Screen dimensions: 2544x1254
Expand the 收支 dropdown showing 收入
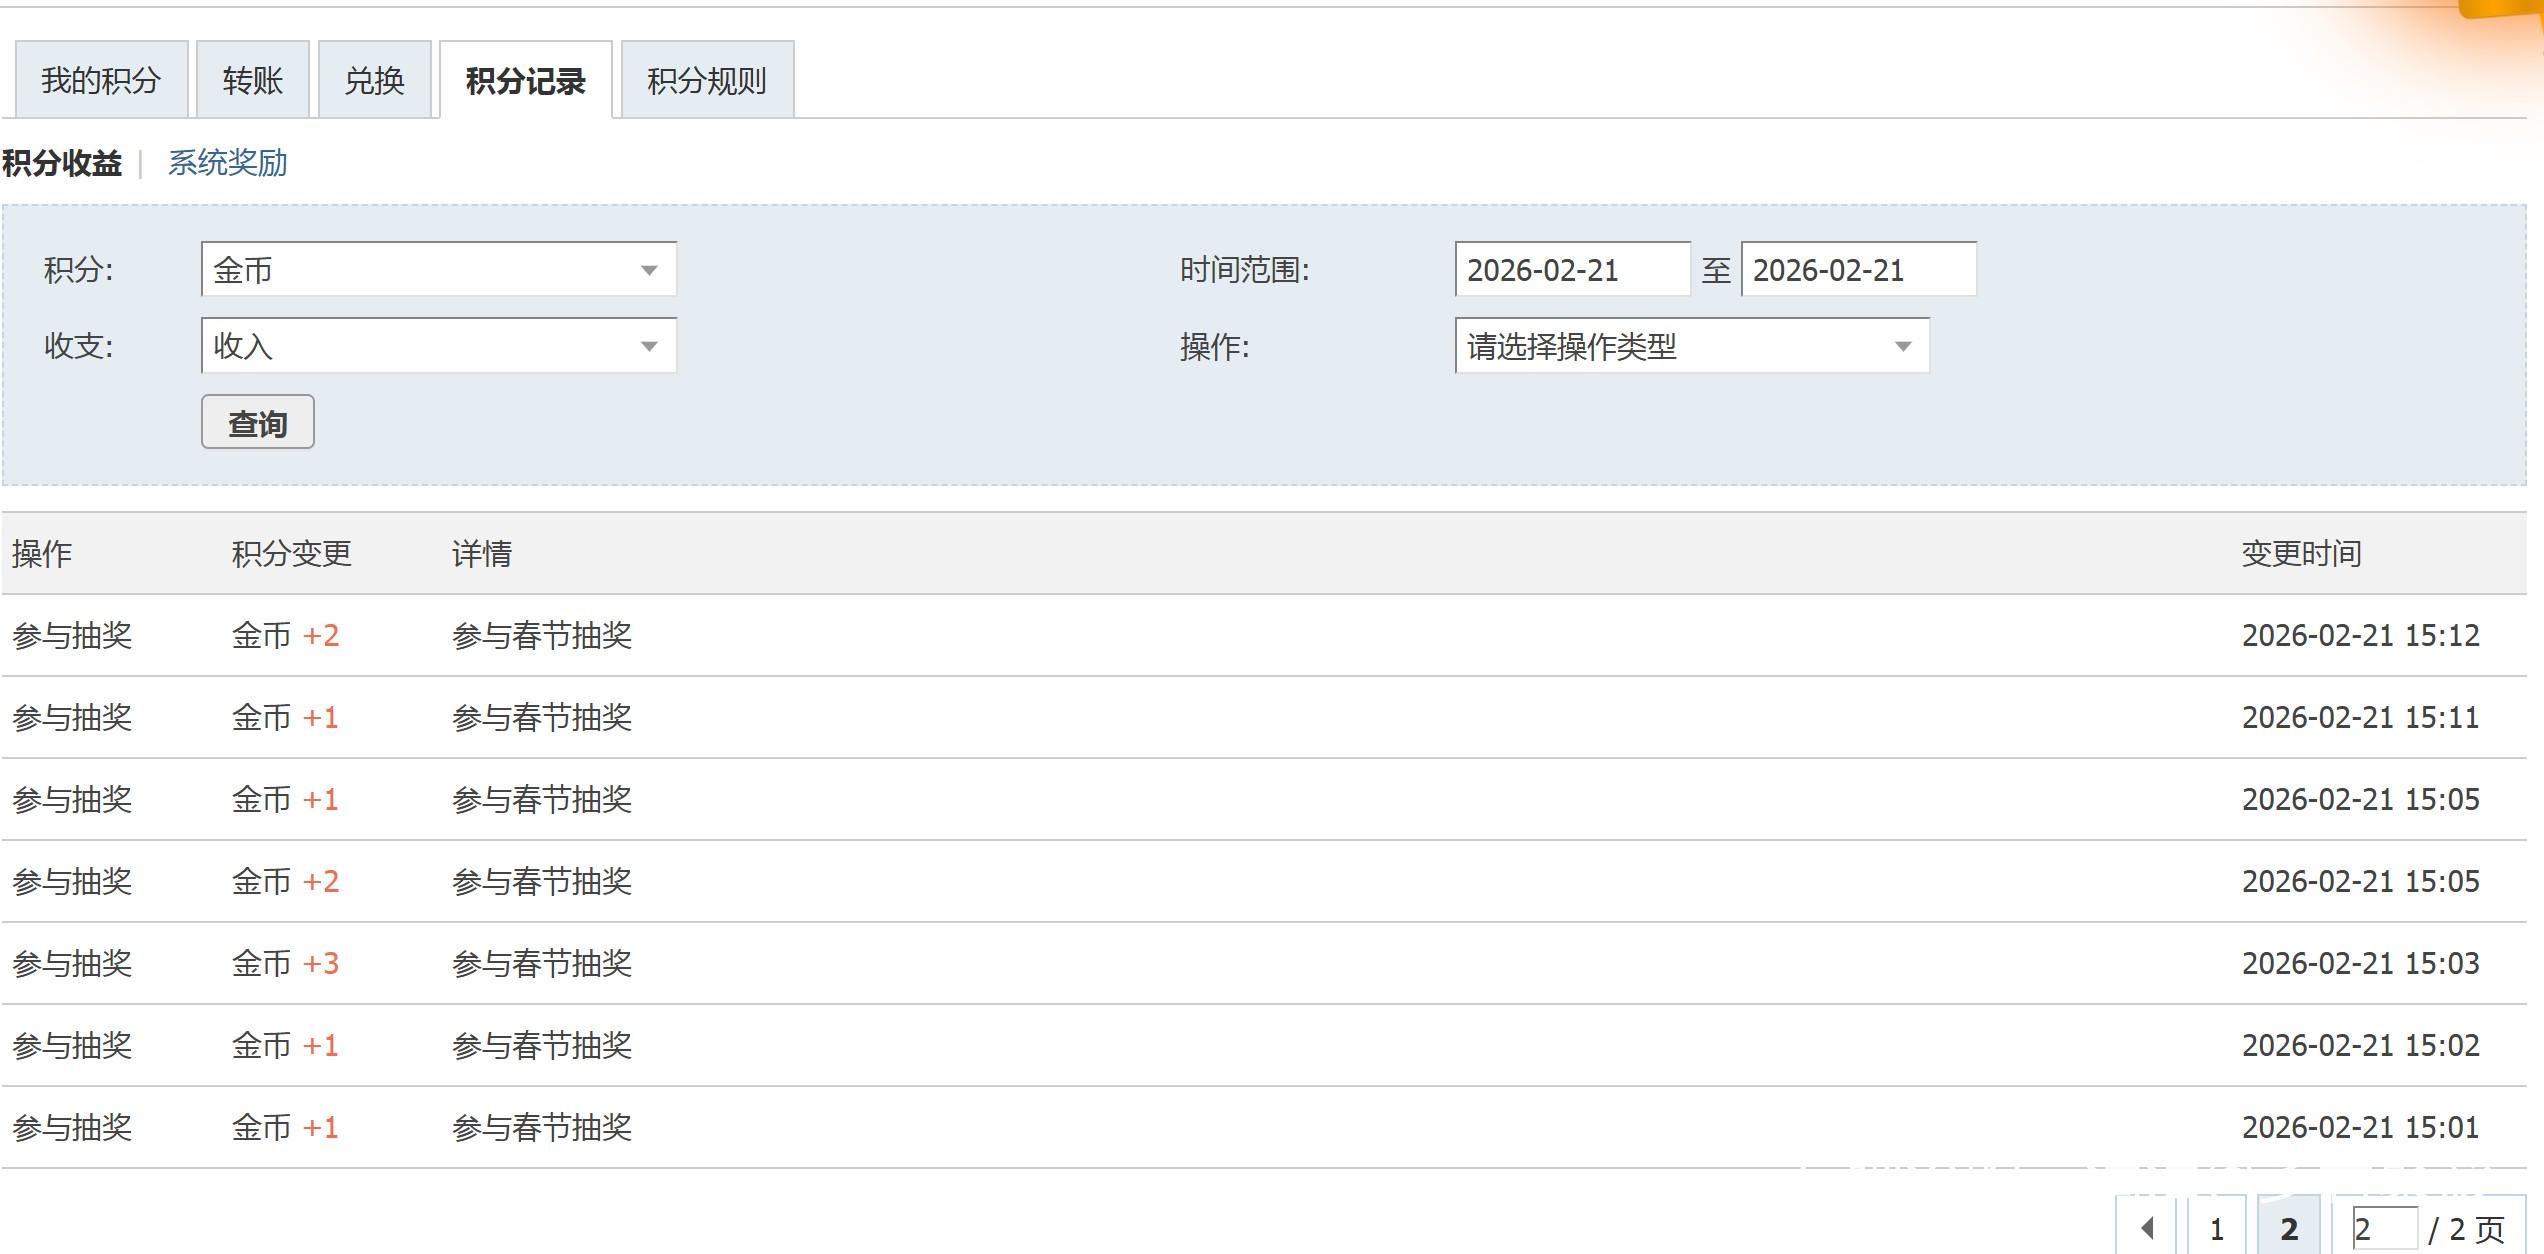[438, 346]
